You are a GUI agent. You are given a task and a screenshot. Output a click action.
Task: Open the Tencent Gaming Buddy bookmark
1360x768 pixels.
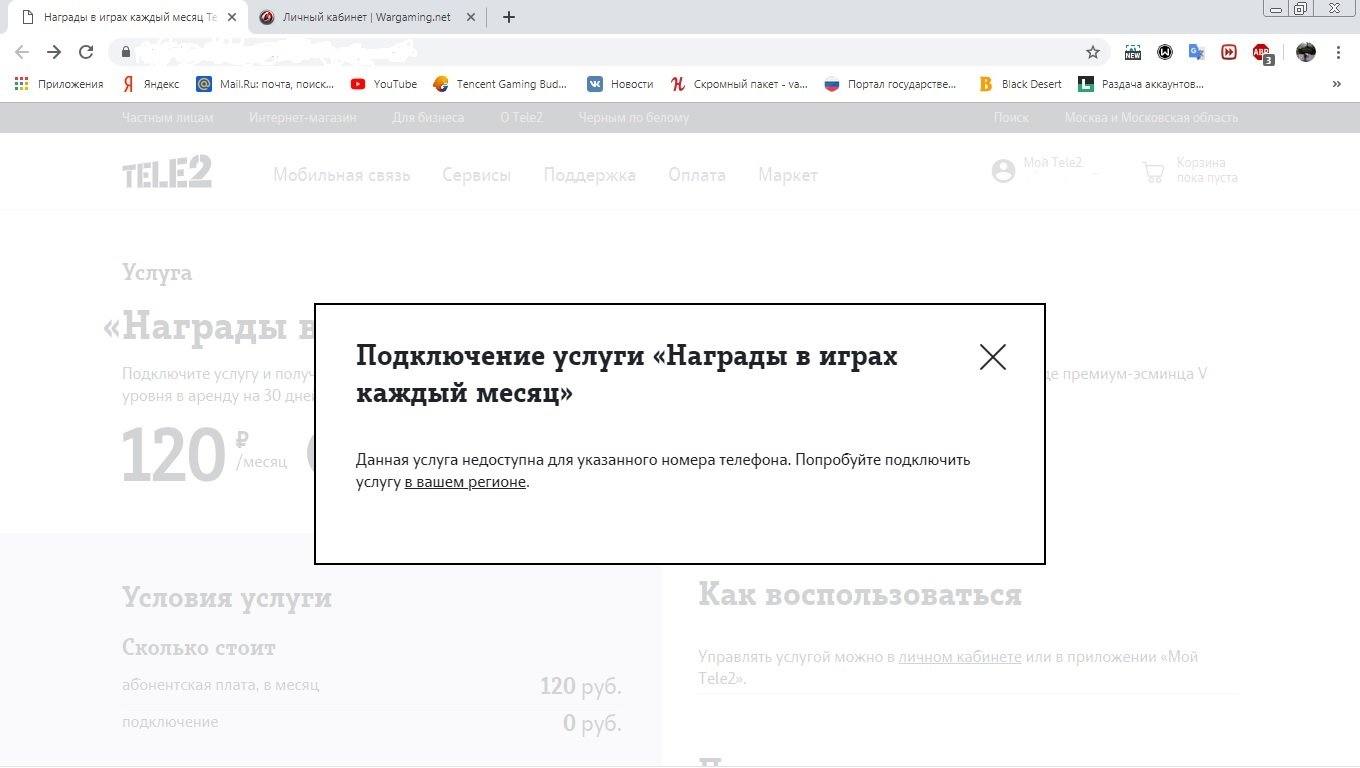tap(500, 84)
